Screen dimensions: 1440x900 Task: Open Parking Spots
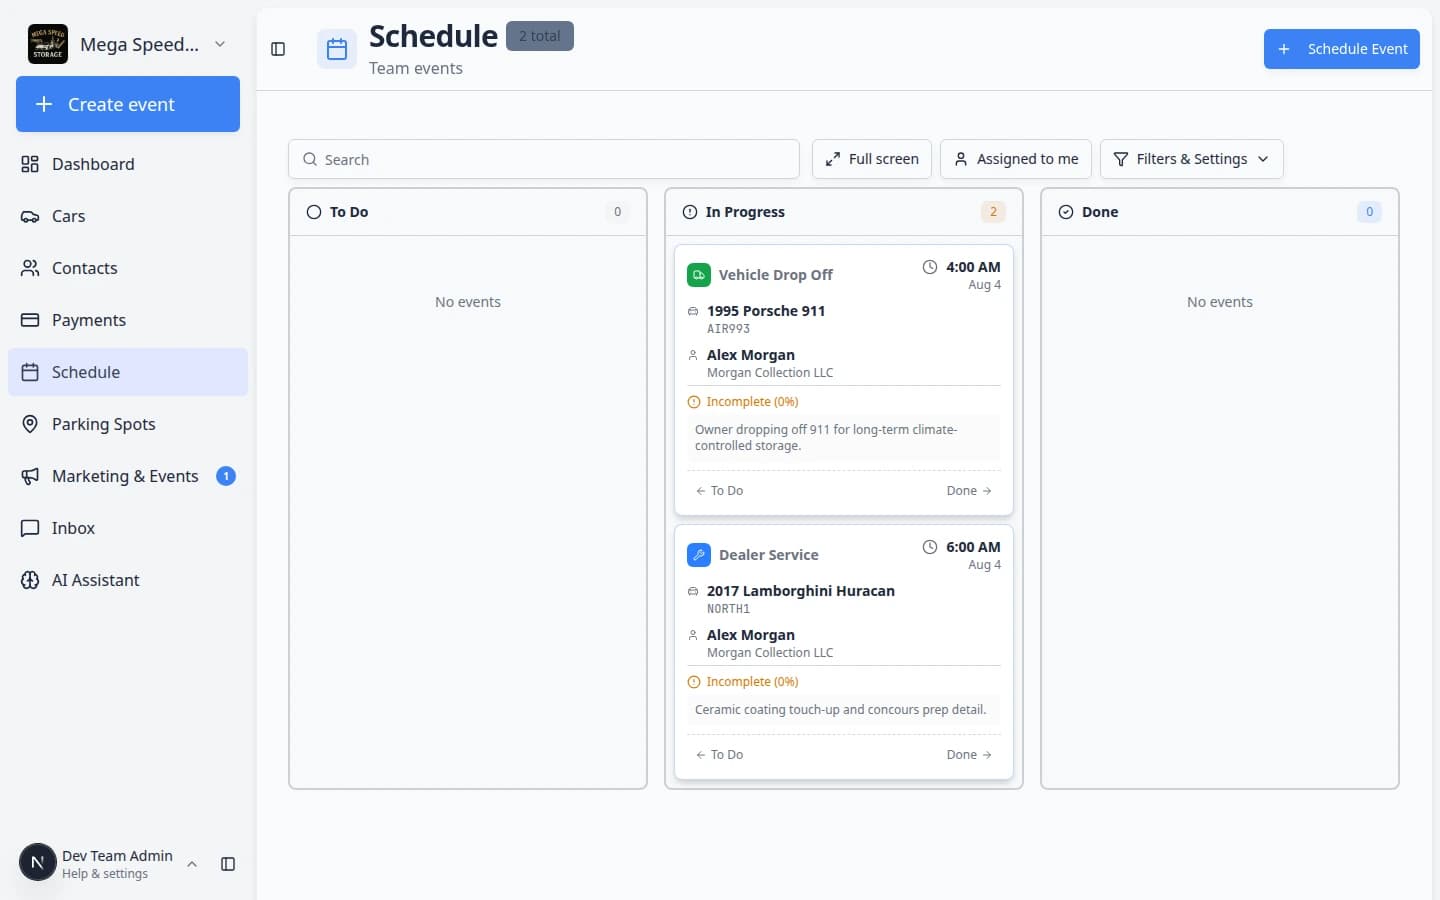coord(128,424)
